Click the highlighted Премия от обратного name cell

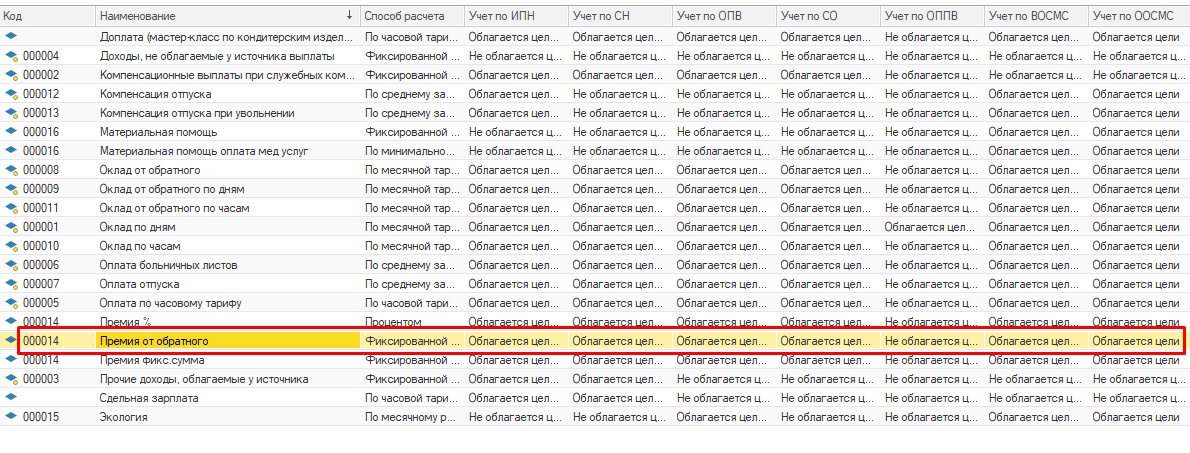point(228,341)
